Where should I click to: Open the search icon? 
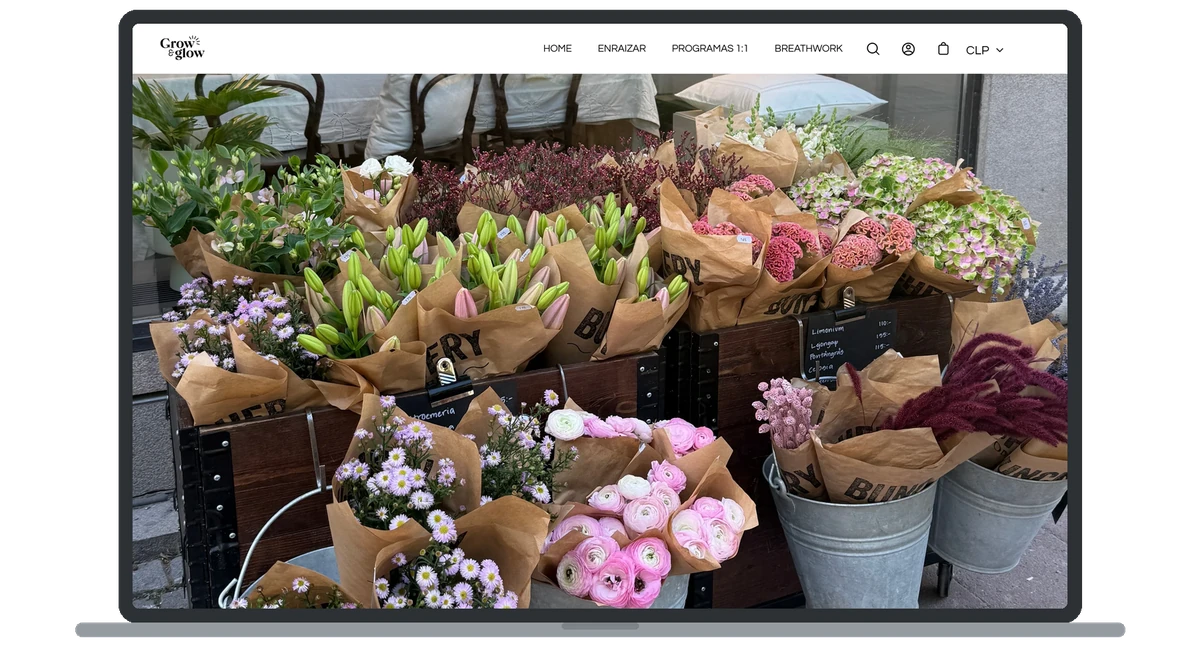(873, 49)
